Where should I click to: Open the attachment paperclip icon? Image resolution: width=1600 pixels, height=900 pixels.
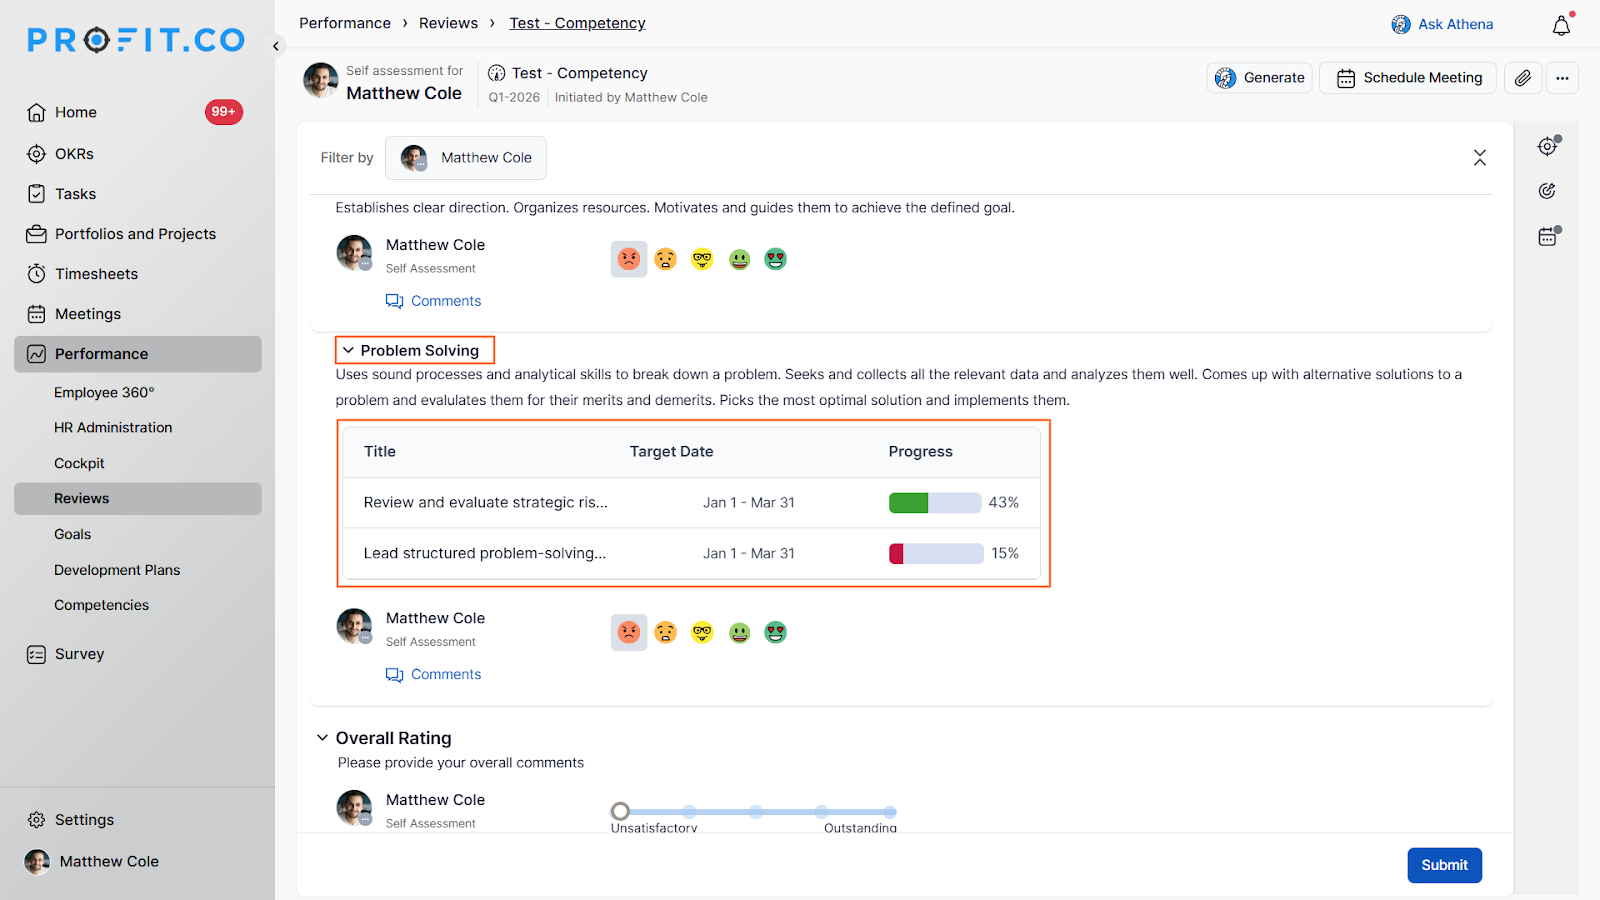1522,78
